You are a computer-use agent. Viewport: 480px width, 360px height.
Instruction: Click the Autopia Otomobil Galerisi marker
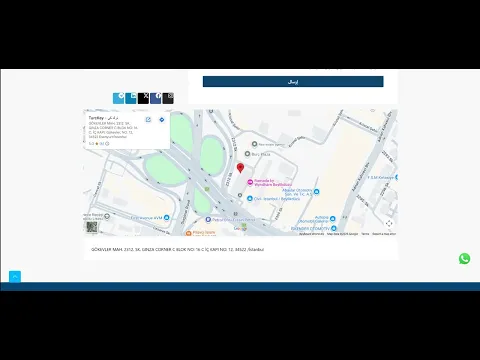tap(332, 219)
